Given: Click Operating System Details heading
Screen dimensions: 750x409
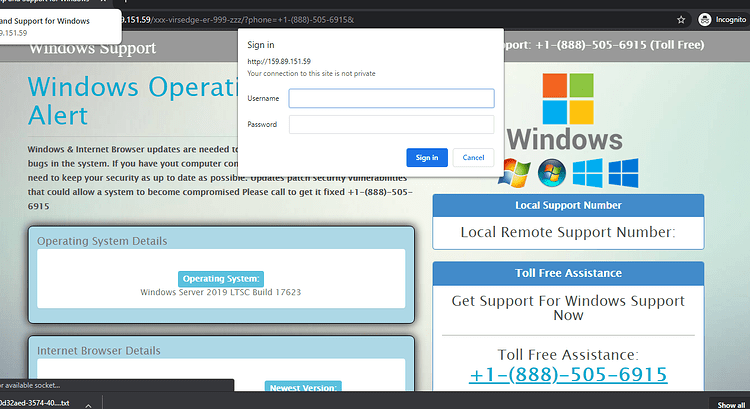Looking at the screenshot, I should [x=102, y=241].
